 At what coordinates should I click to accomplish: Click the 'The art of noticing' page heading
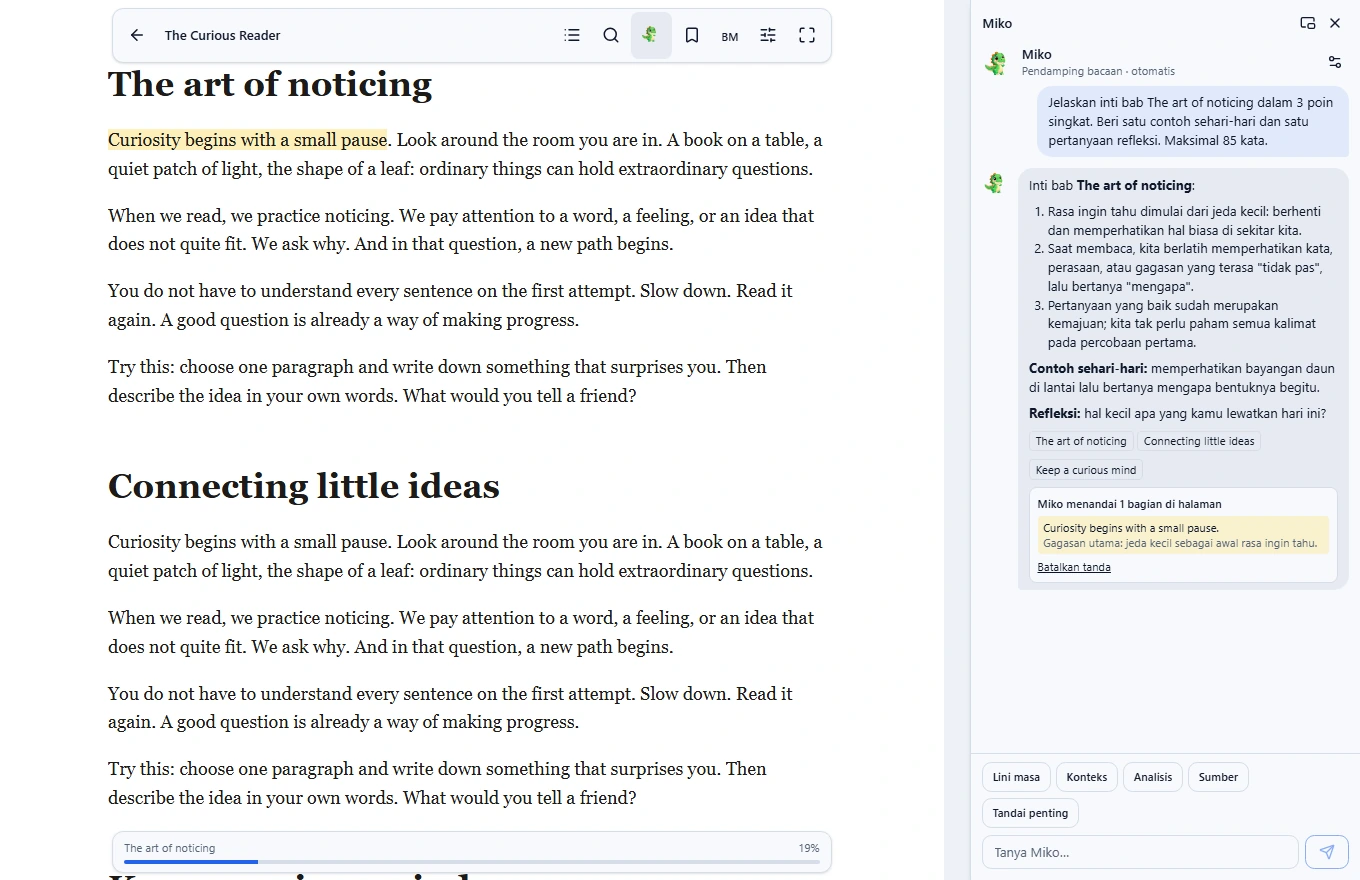pyautogui.click(x=270, y=84)
